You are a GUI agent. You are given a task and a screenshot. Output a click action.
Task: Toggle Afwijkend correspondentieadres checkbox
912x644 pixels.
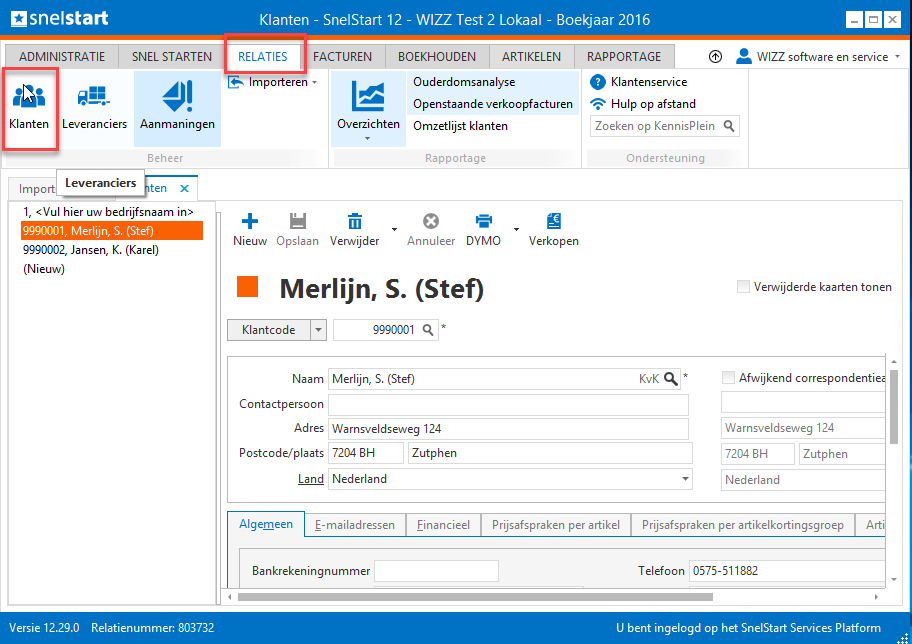[728, 378]
